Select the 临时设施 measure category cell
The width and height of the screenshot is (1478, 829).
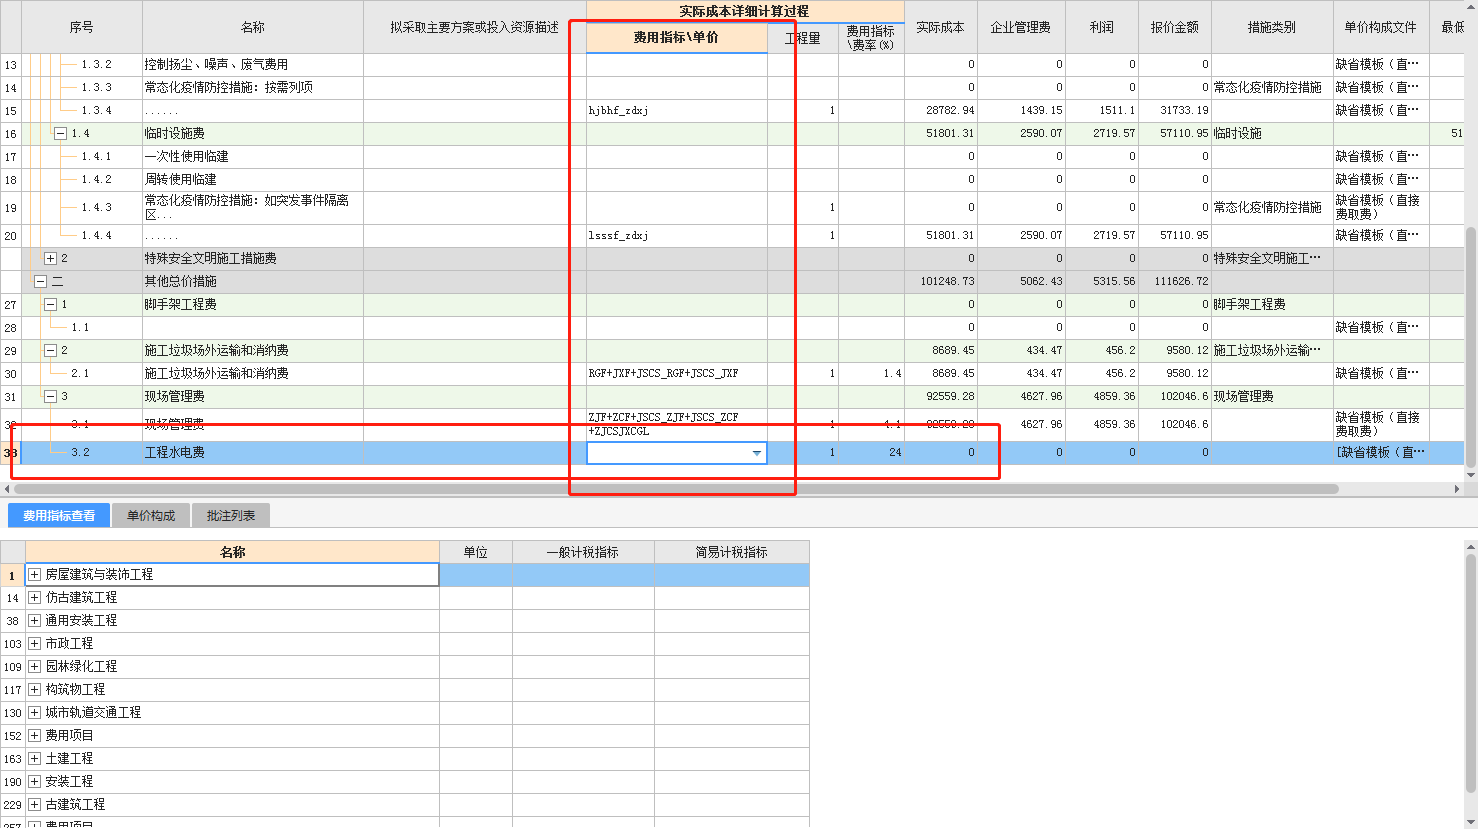pos(1272,134)
